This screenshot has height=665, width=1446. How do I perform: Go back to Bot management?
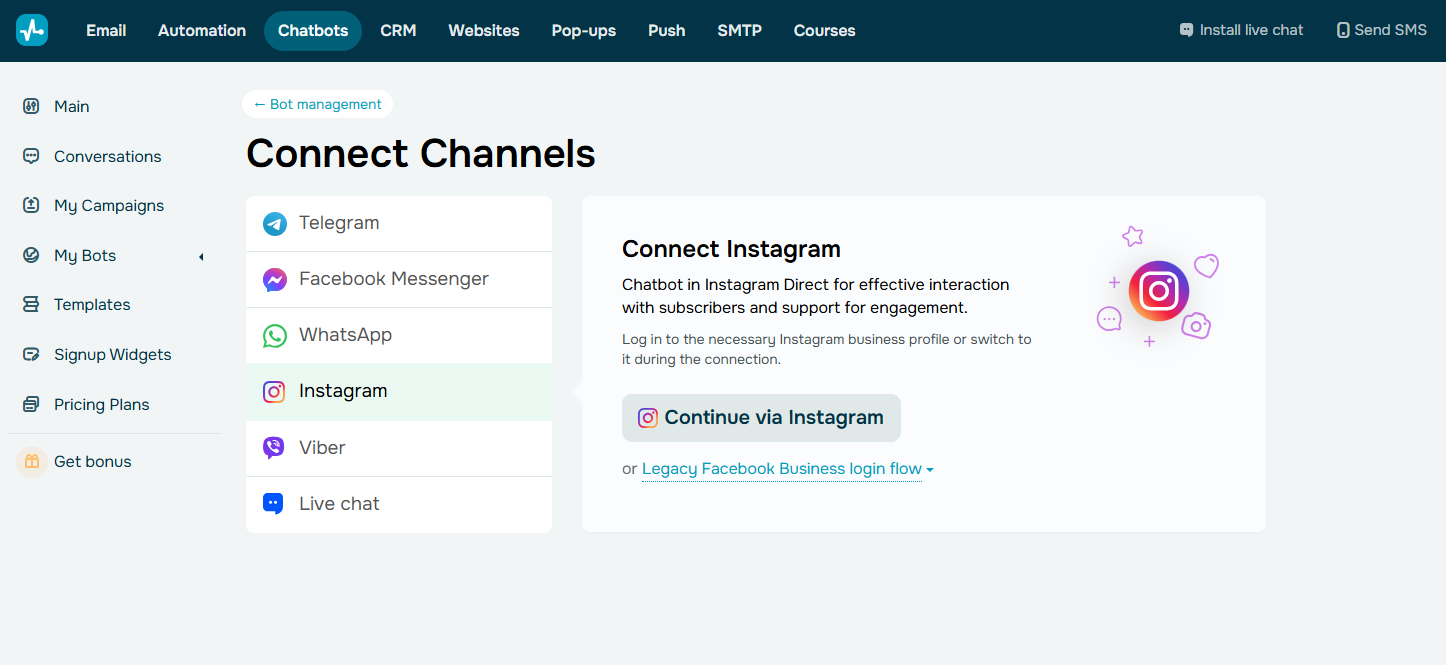(x=317, y=104)
